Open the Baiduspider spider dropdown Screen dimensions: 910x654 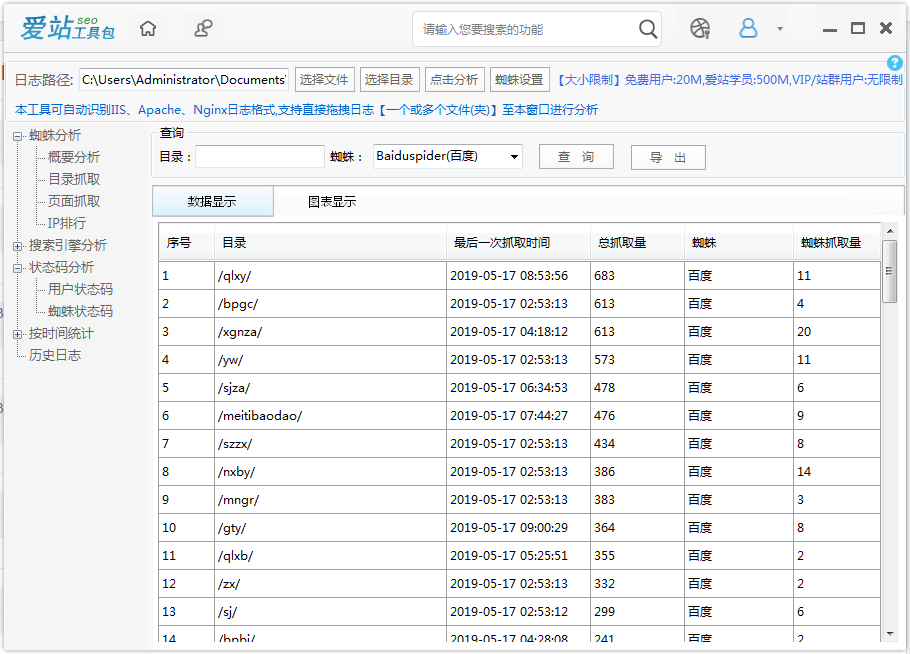tap(447, 156)
